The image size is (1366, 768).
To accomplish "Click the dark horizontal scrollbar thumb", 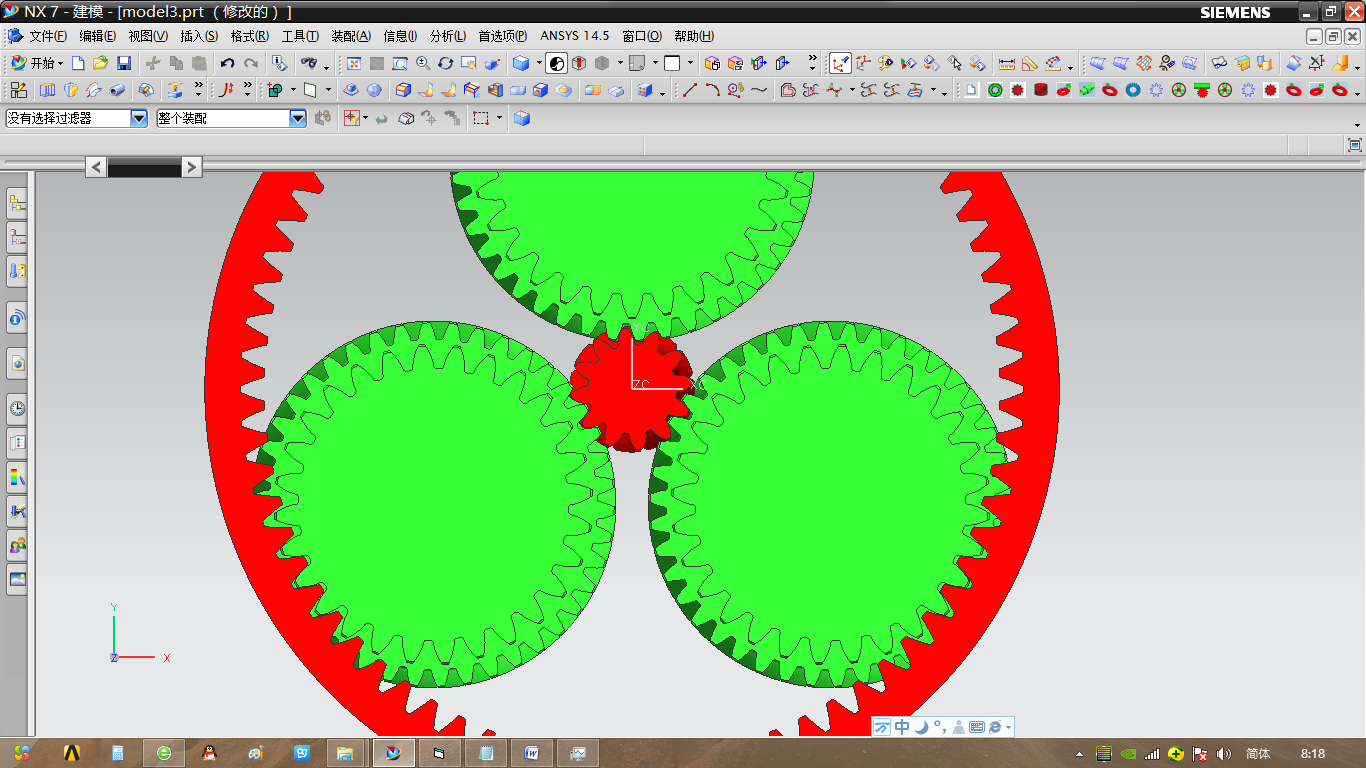I will pyautogui.click(x=144, y=168).
